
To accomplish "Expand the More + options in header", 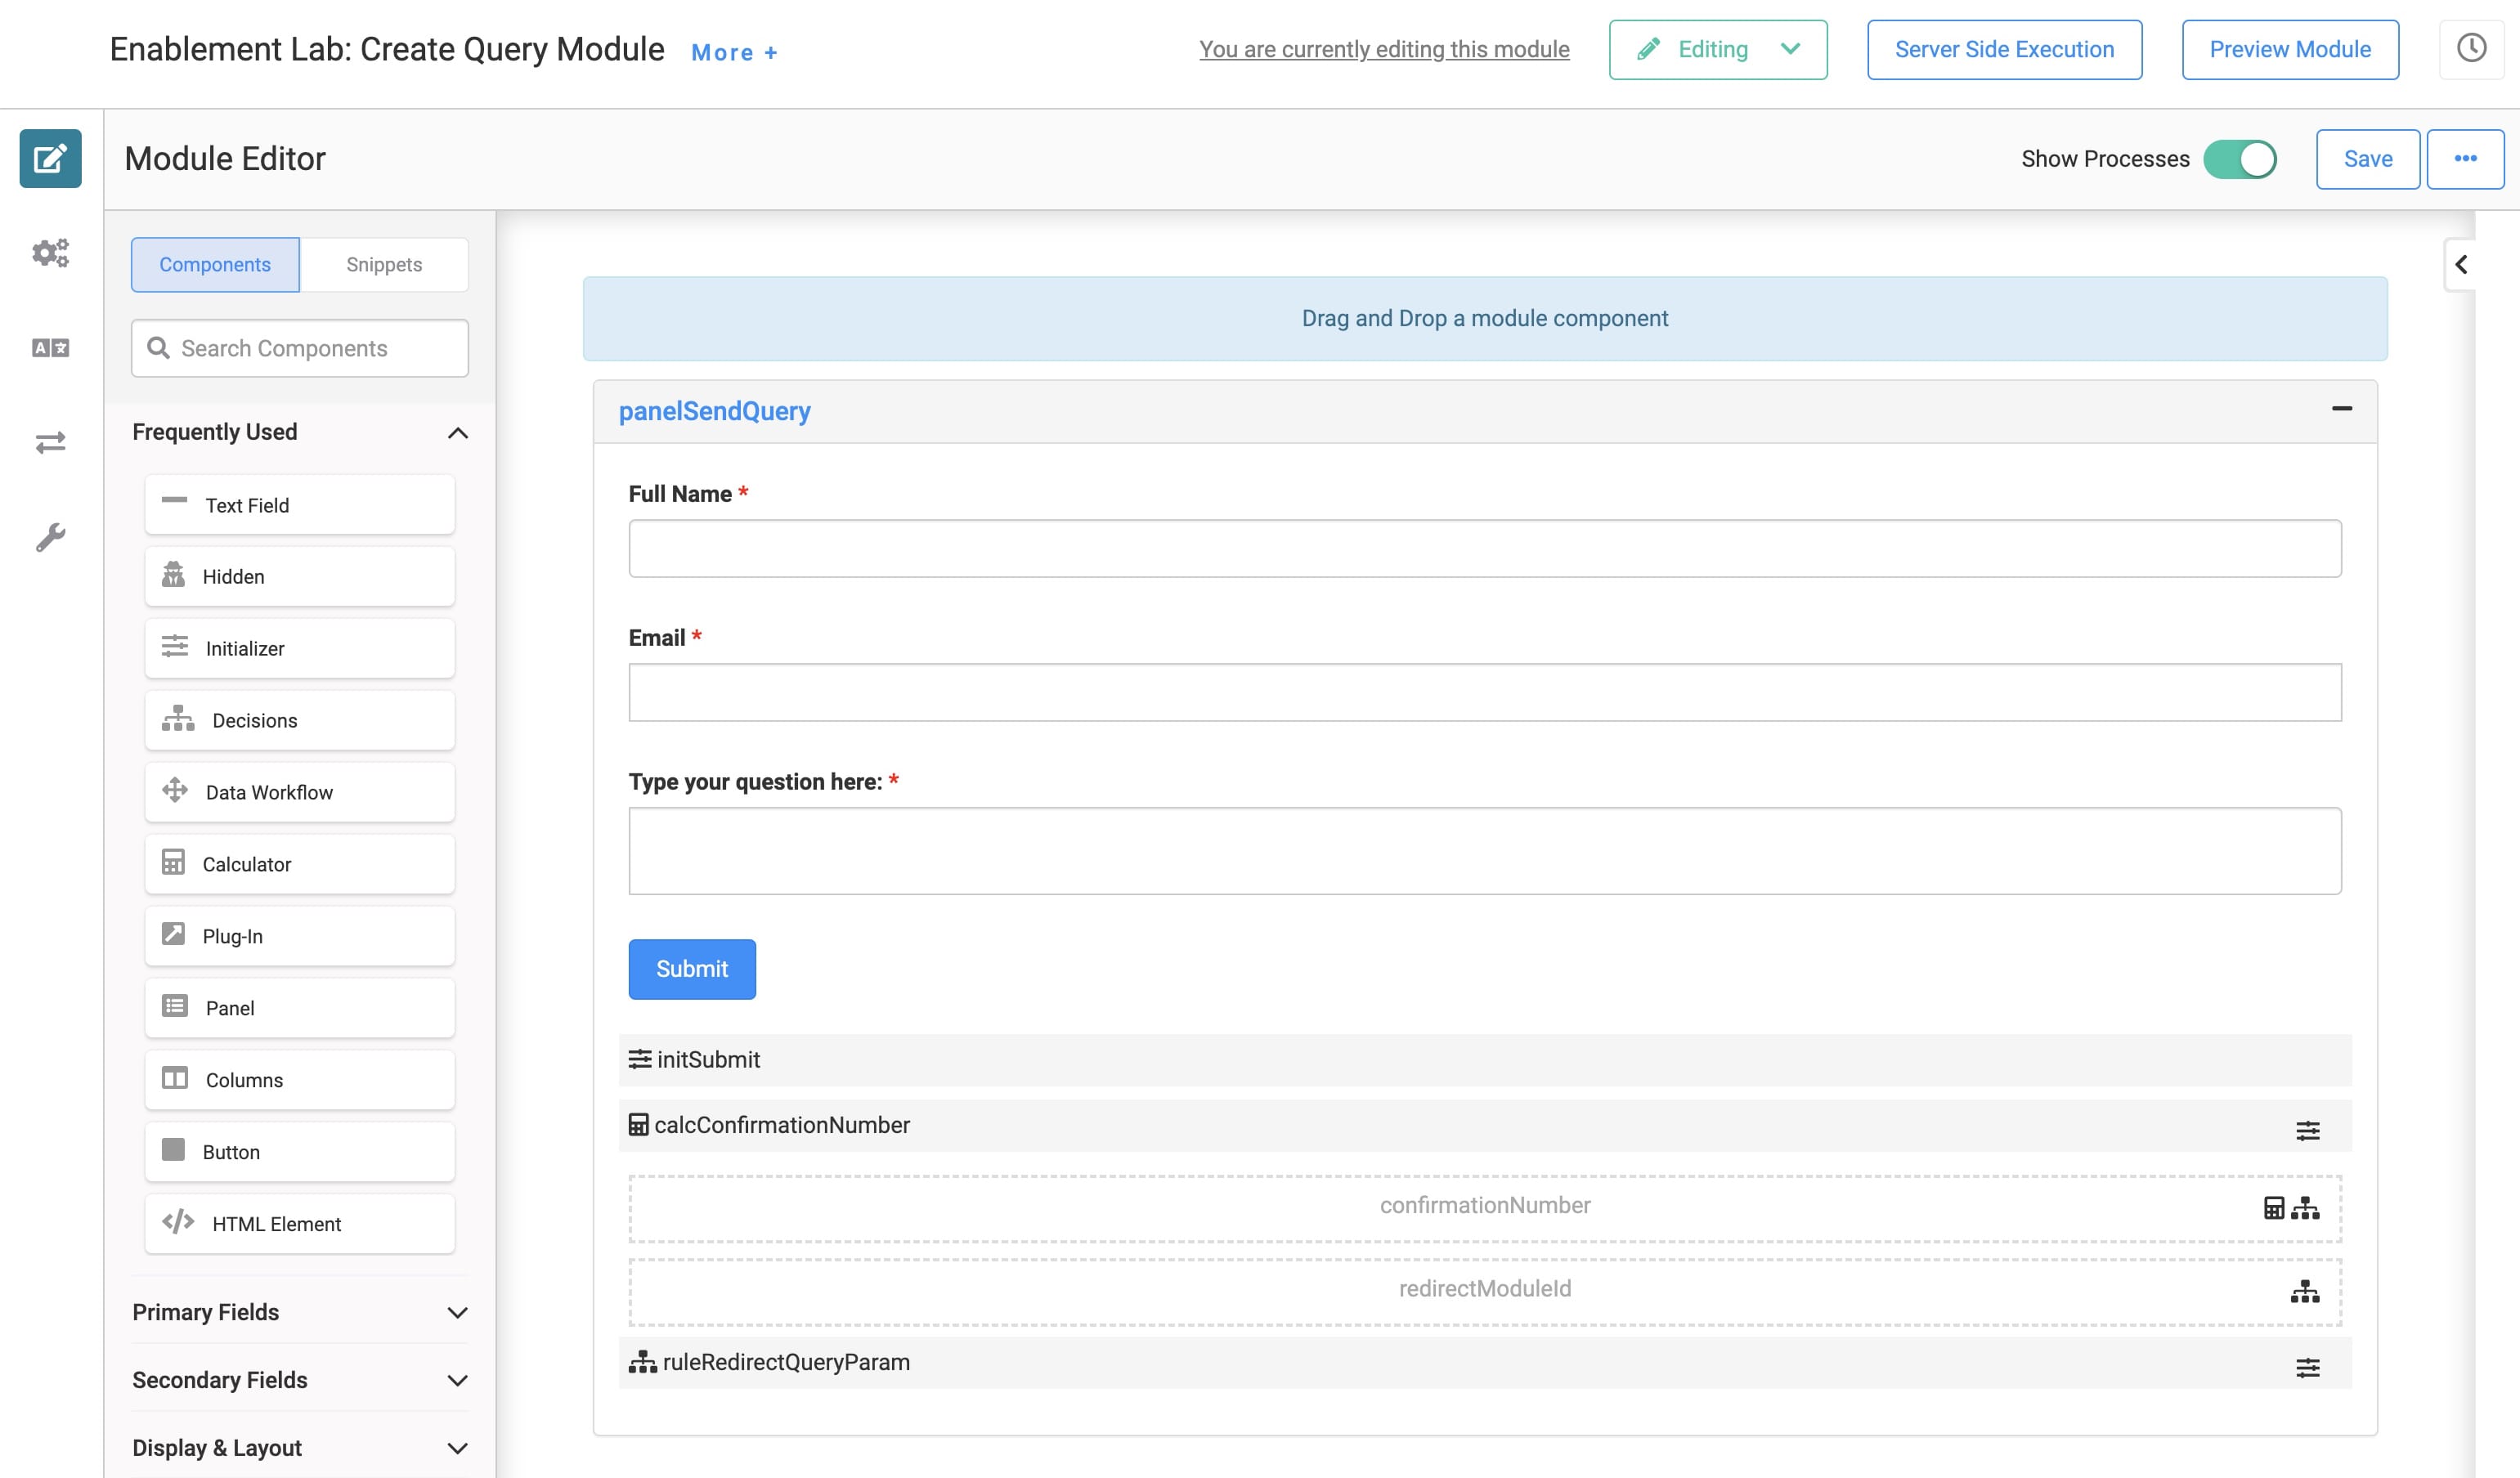I will tap(734, 52).
